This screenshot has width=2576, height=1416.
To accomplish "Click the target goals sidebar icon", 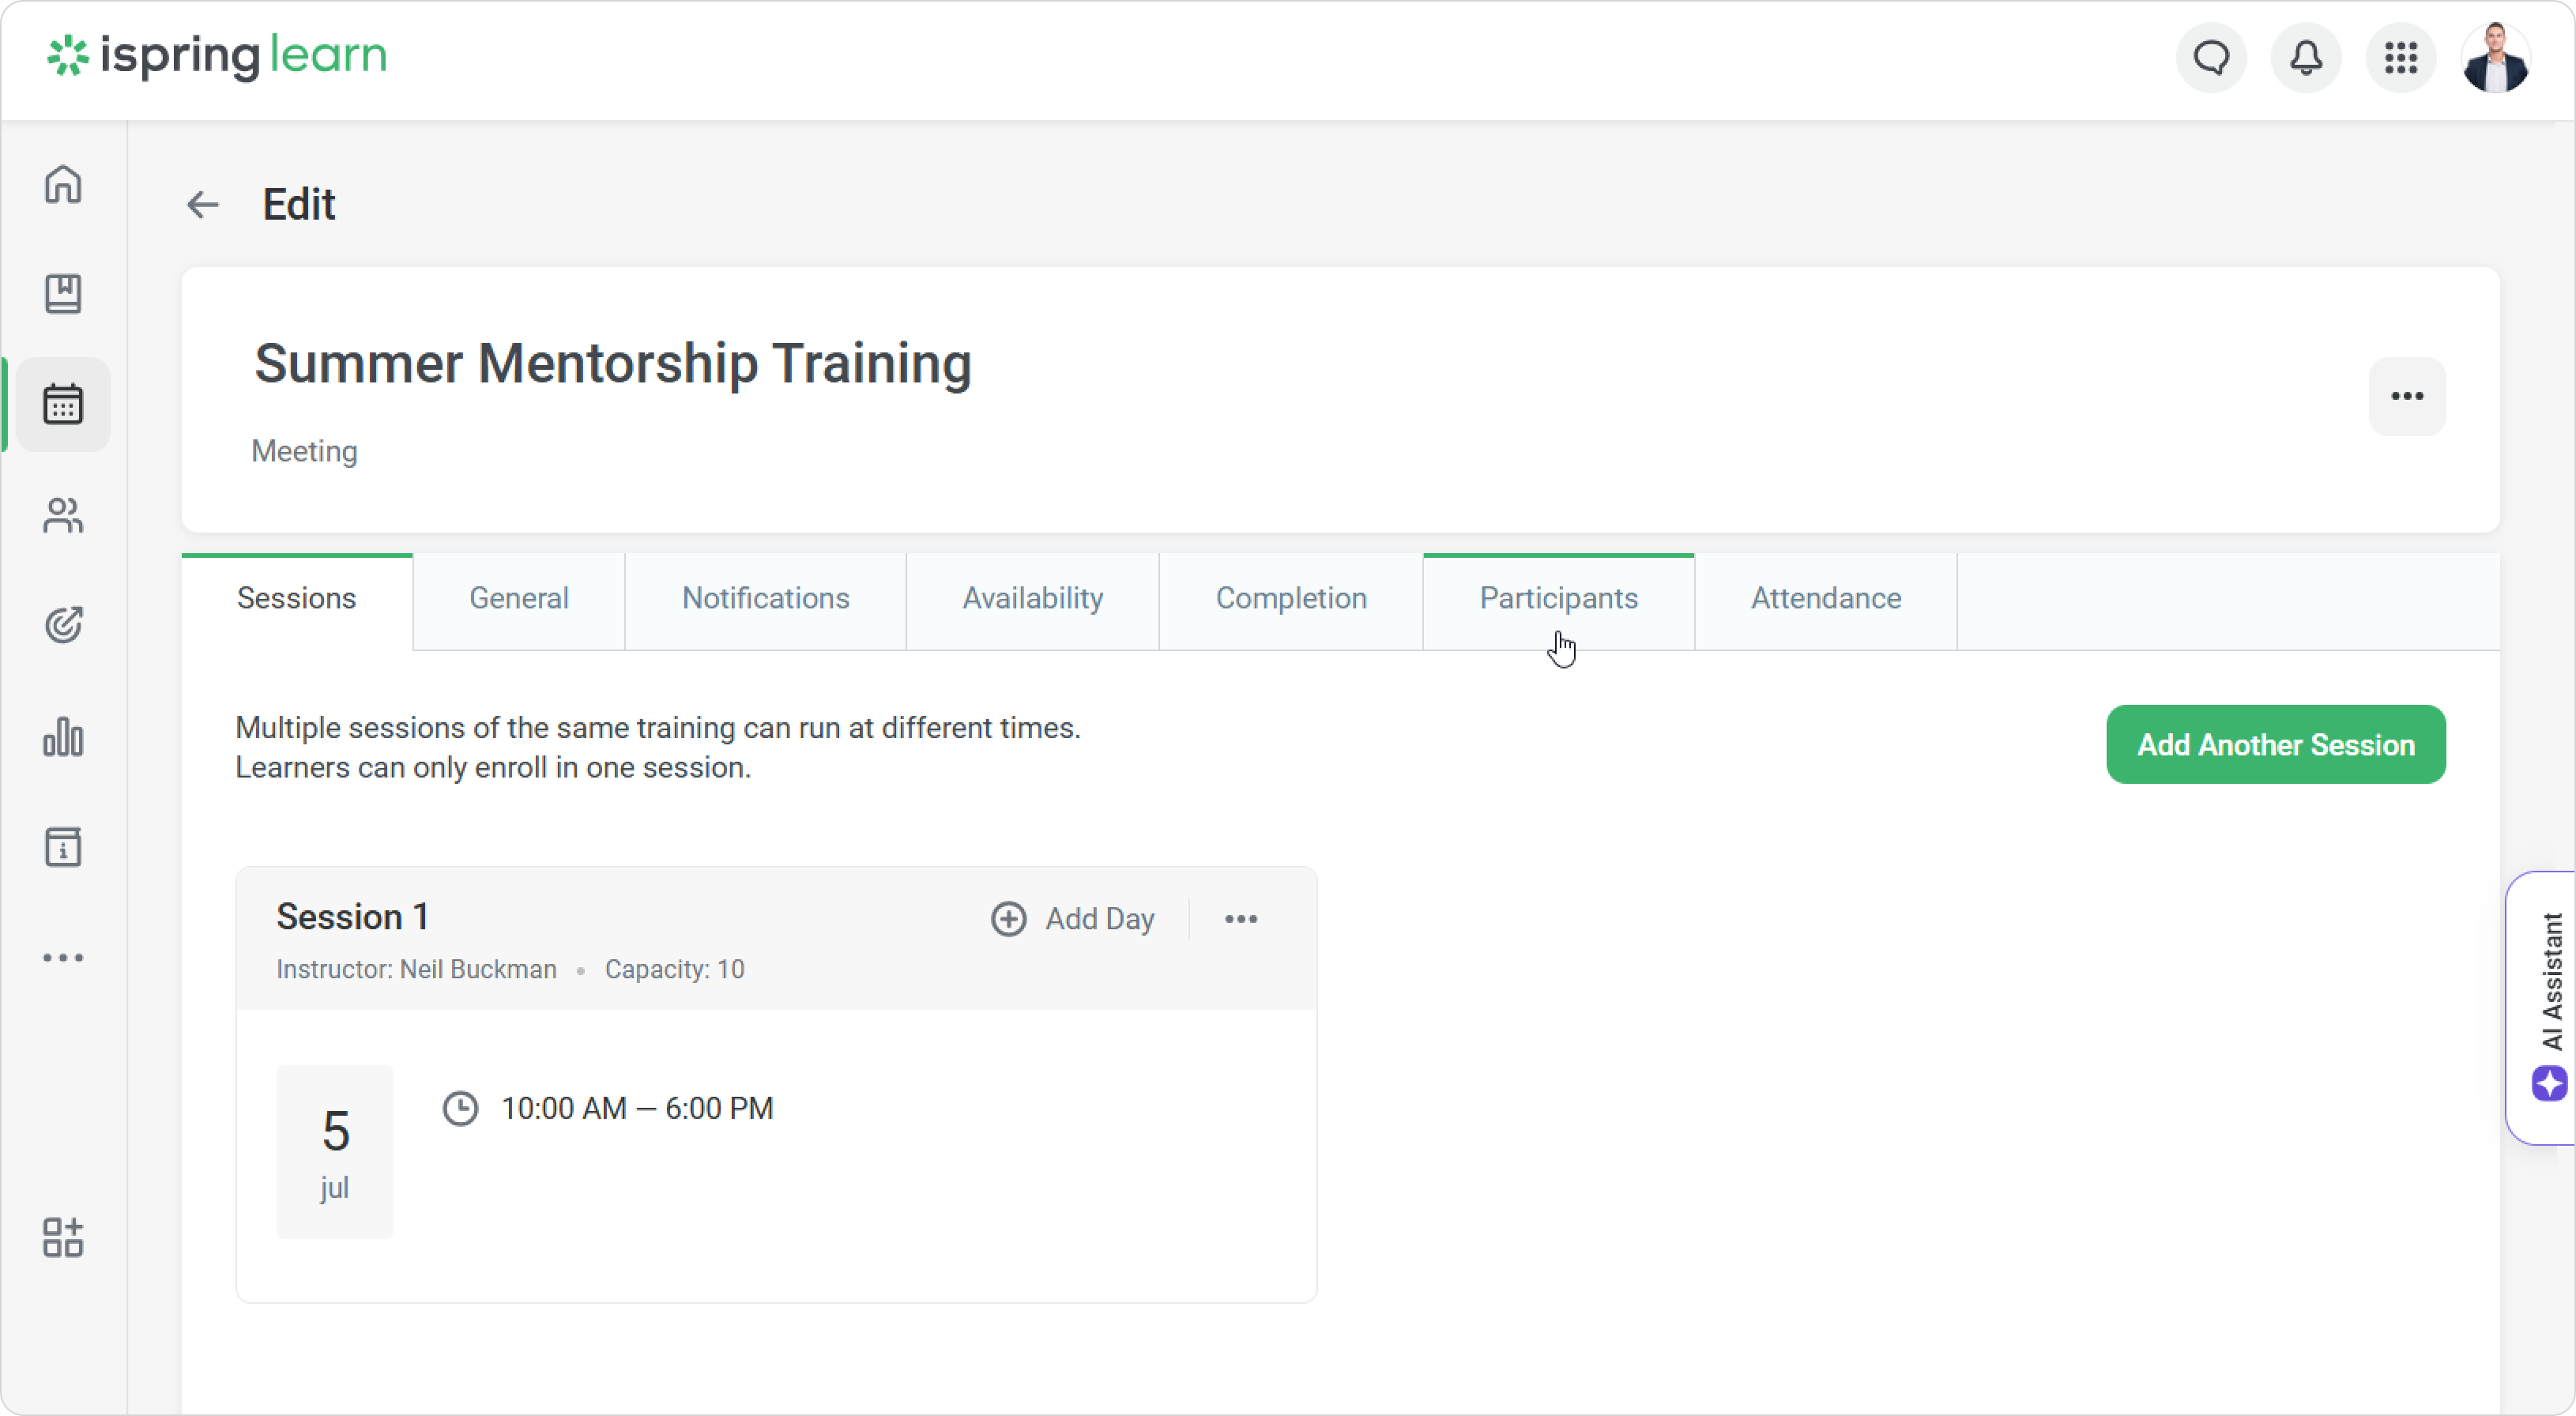I will (x=63, y=625).
